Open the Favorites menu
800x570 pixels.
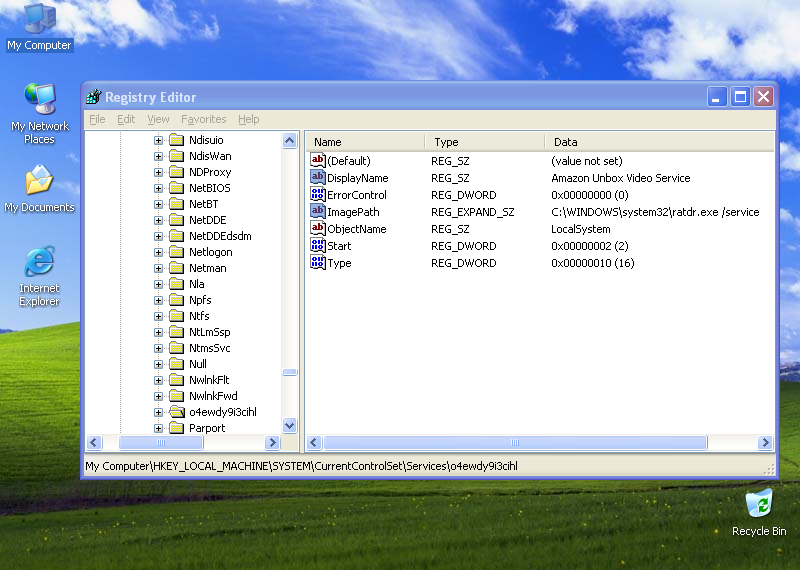tap(203, 119)
